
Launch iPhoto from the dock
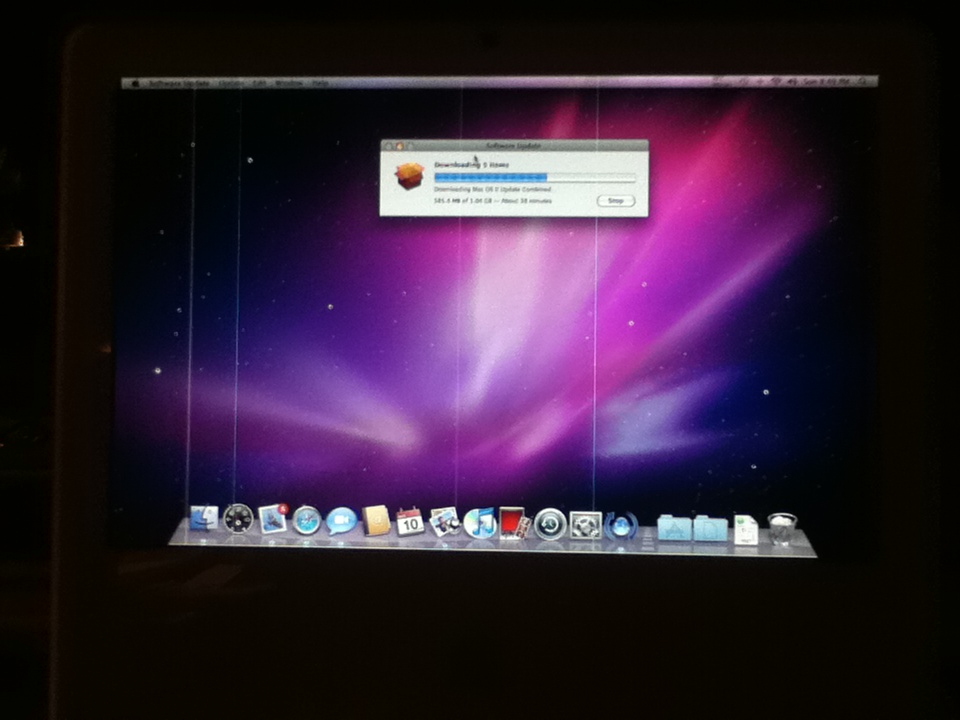coord(445,522)
